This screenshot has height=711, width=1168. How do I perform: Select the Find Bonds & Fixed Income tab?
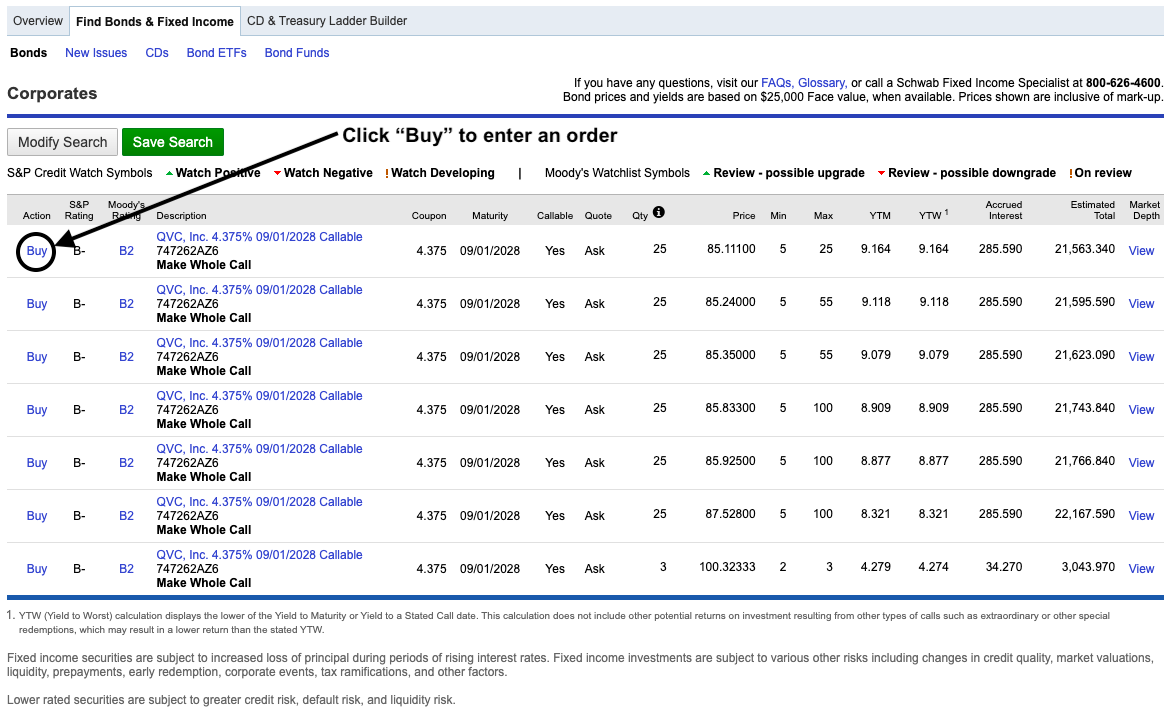[155, 22]
